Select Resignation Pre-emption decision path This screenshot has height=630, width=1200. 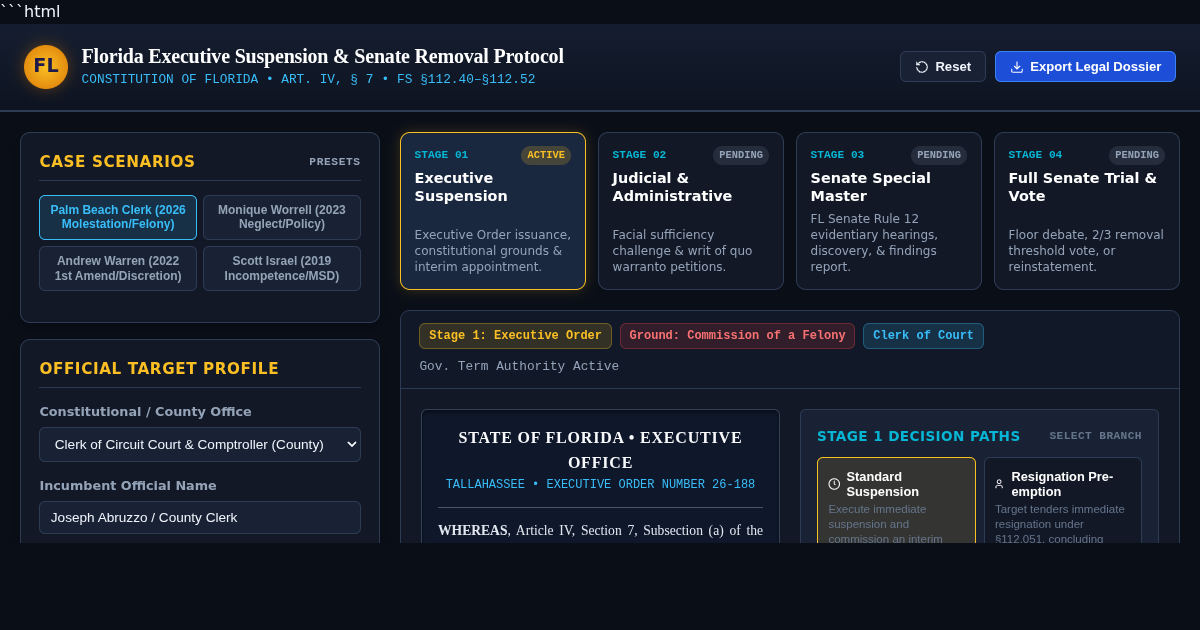click(x=1063, y=500)
